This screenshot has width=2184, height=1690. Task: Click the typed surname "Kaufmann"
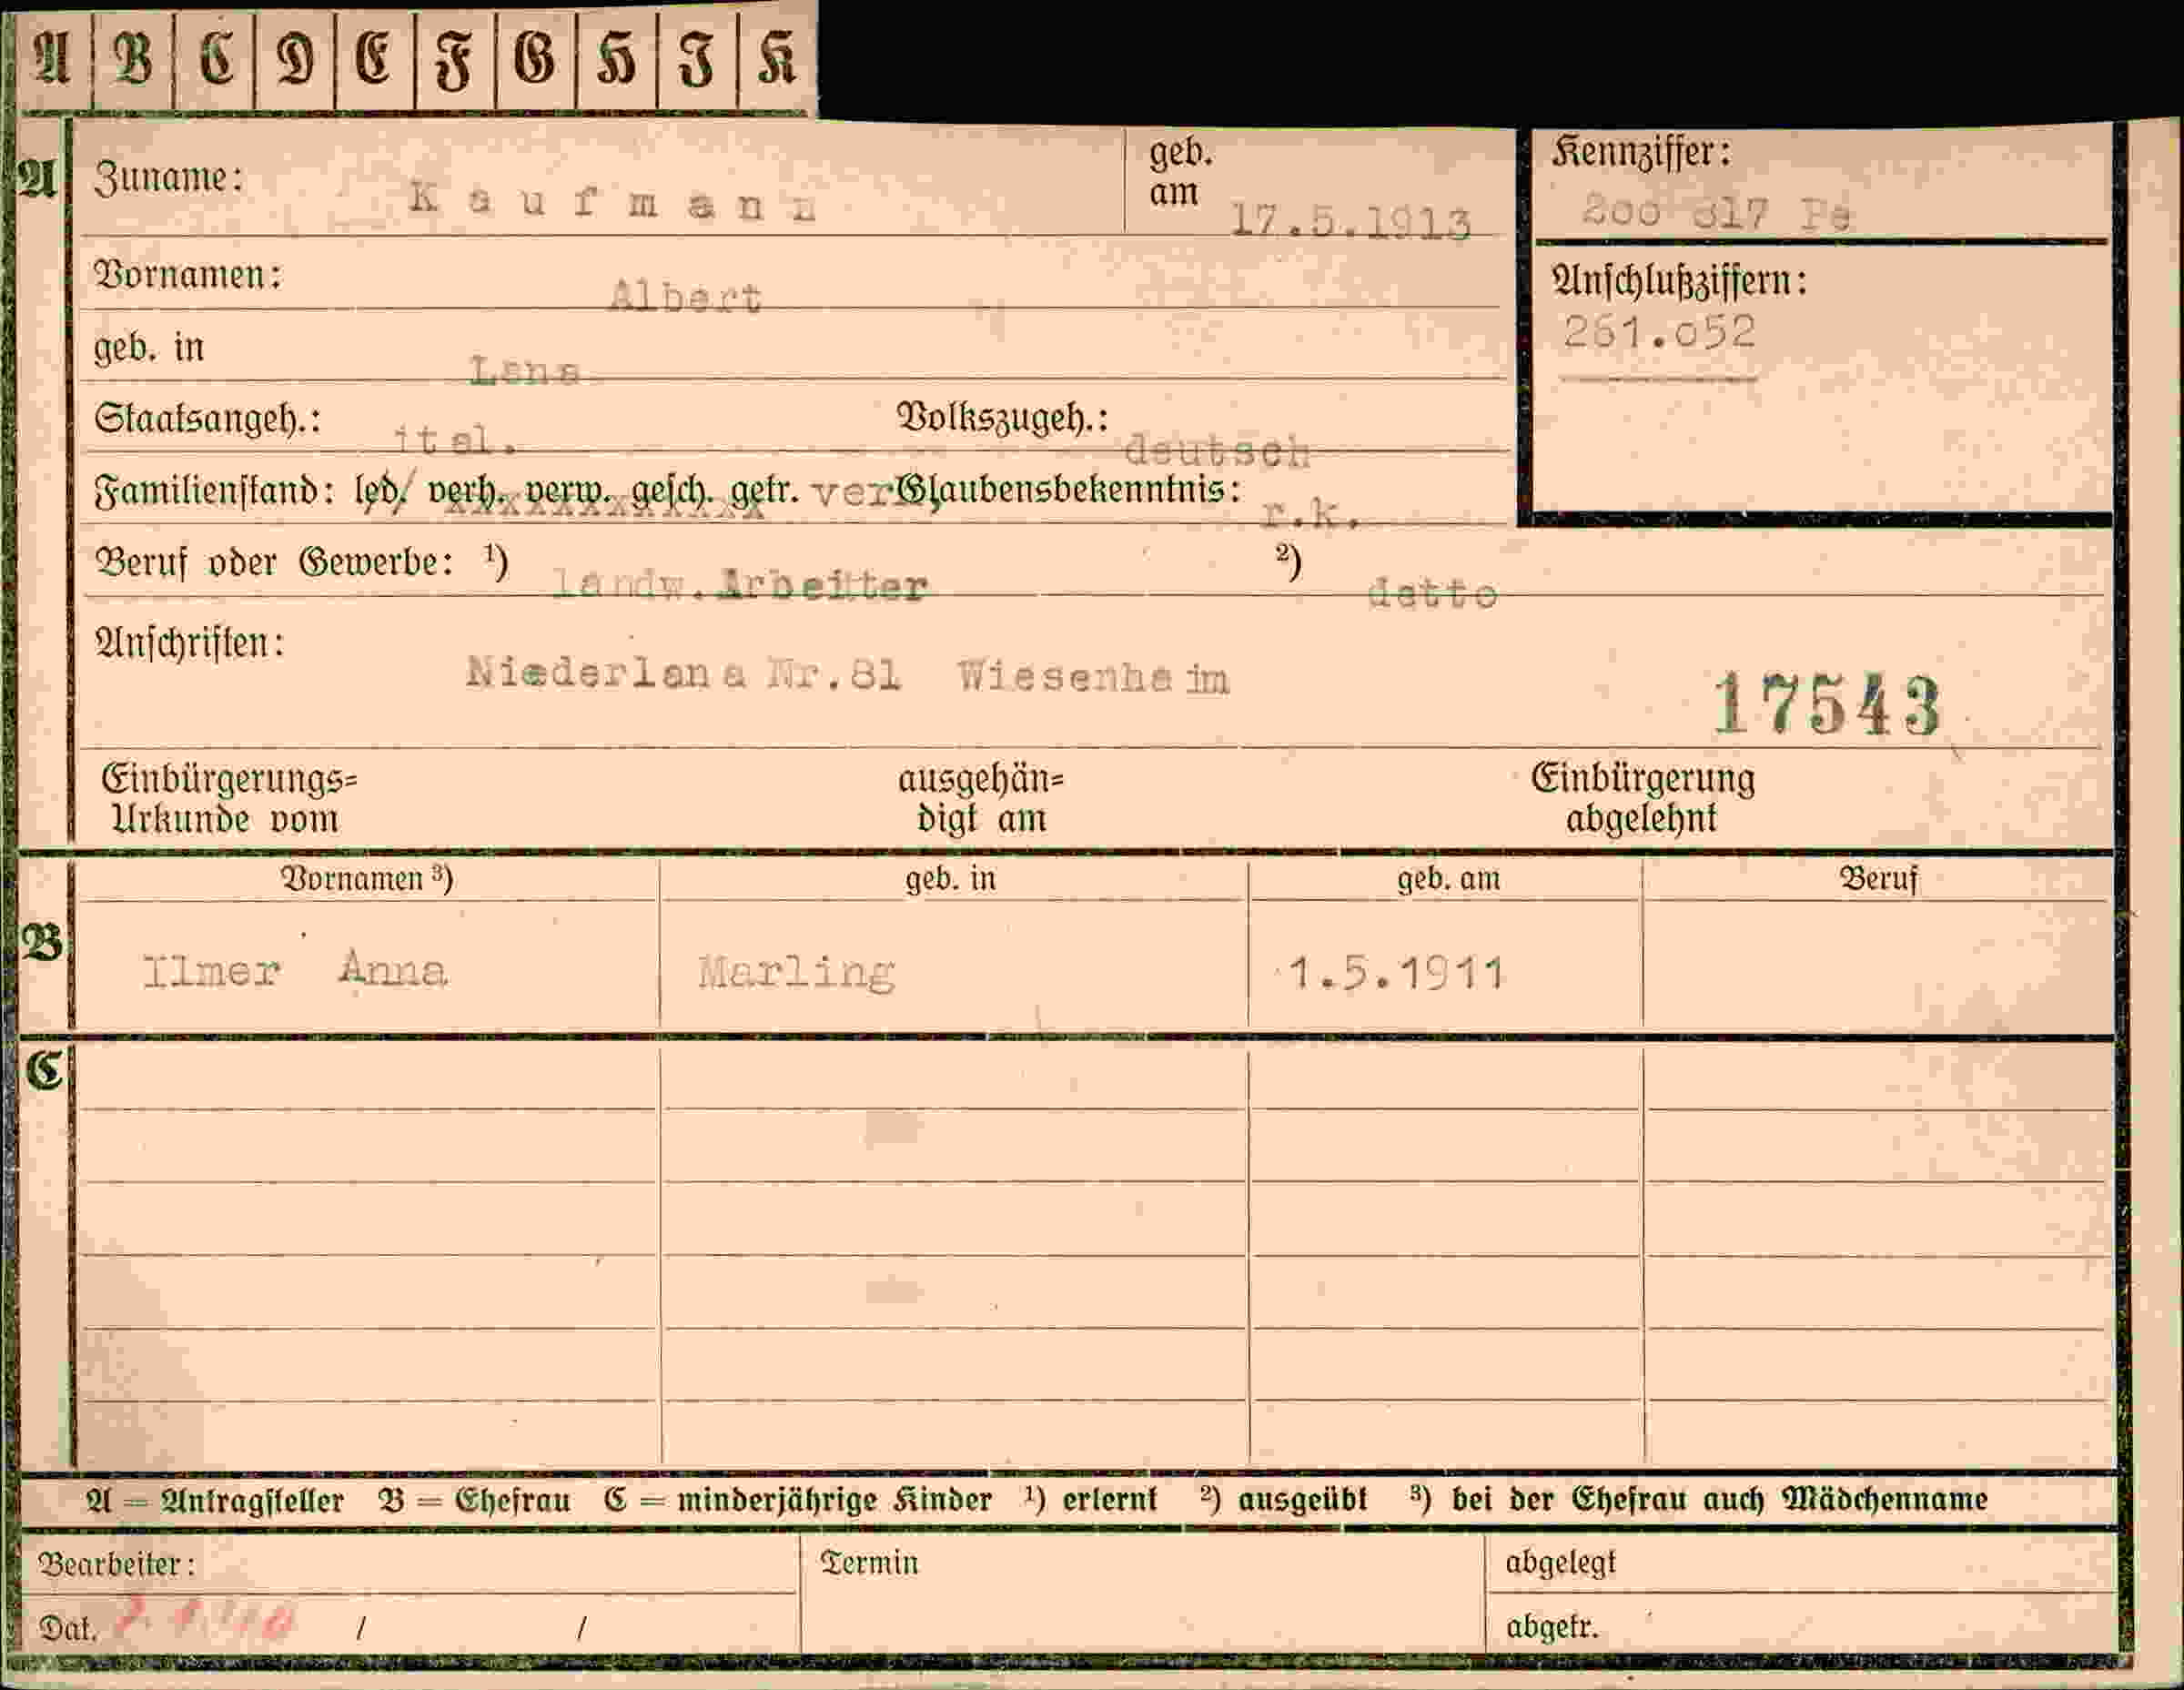point(613,202)
